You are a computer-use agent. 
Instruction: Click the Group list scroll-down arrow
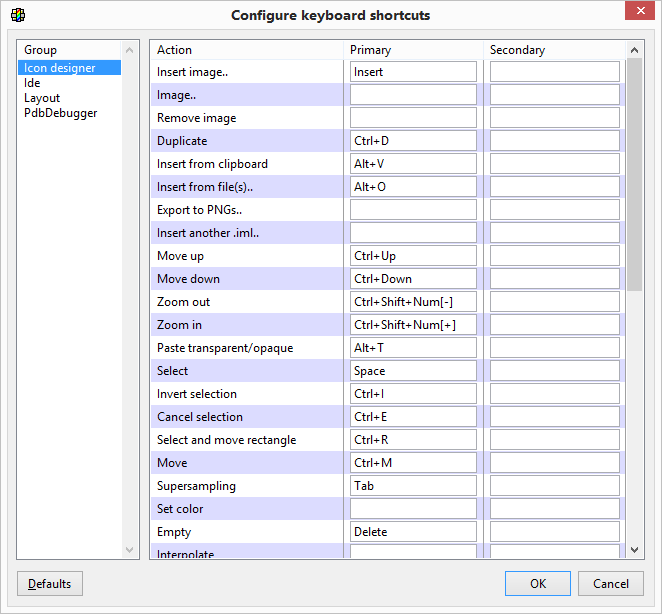[129, 550]
